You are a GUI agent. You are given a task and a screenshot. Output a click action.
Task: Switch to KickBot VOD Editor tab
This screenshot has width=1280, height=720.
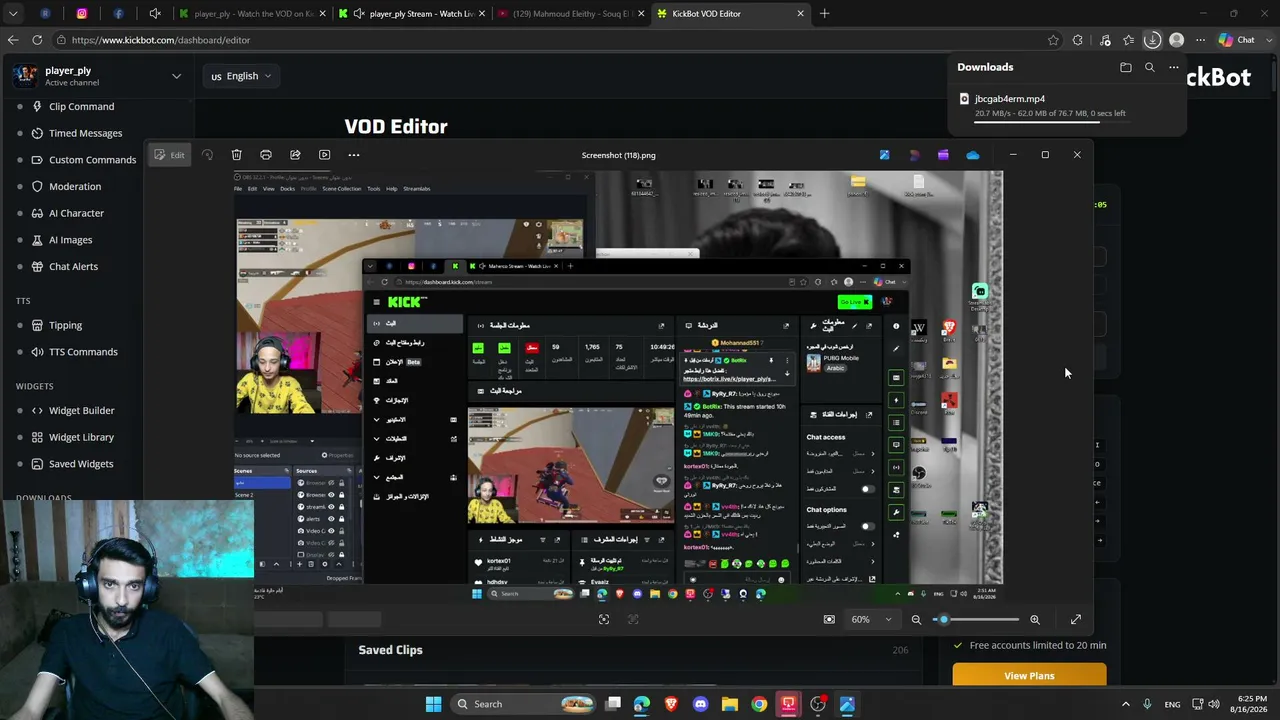tap(731, 14)
